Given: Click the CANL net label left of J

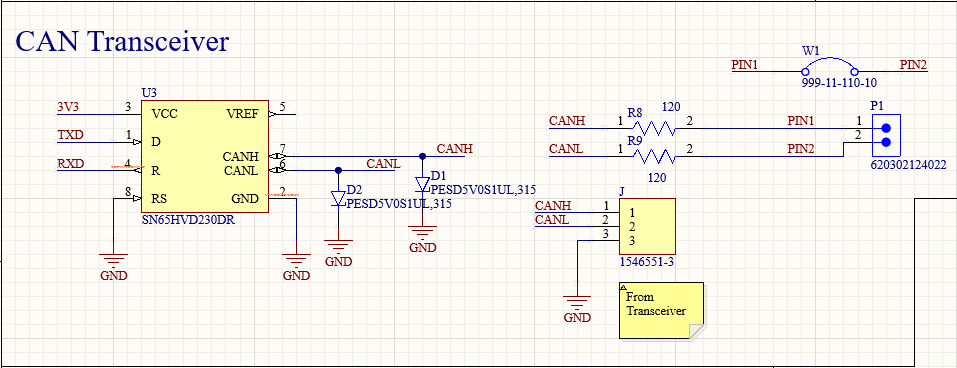Looking at the screenshot, I should 552,219.
